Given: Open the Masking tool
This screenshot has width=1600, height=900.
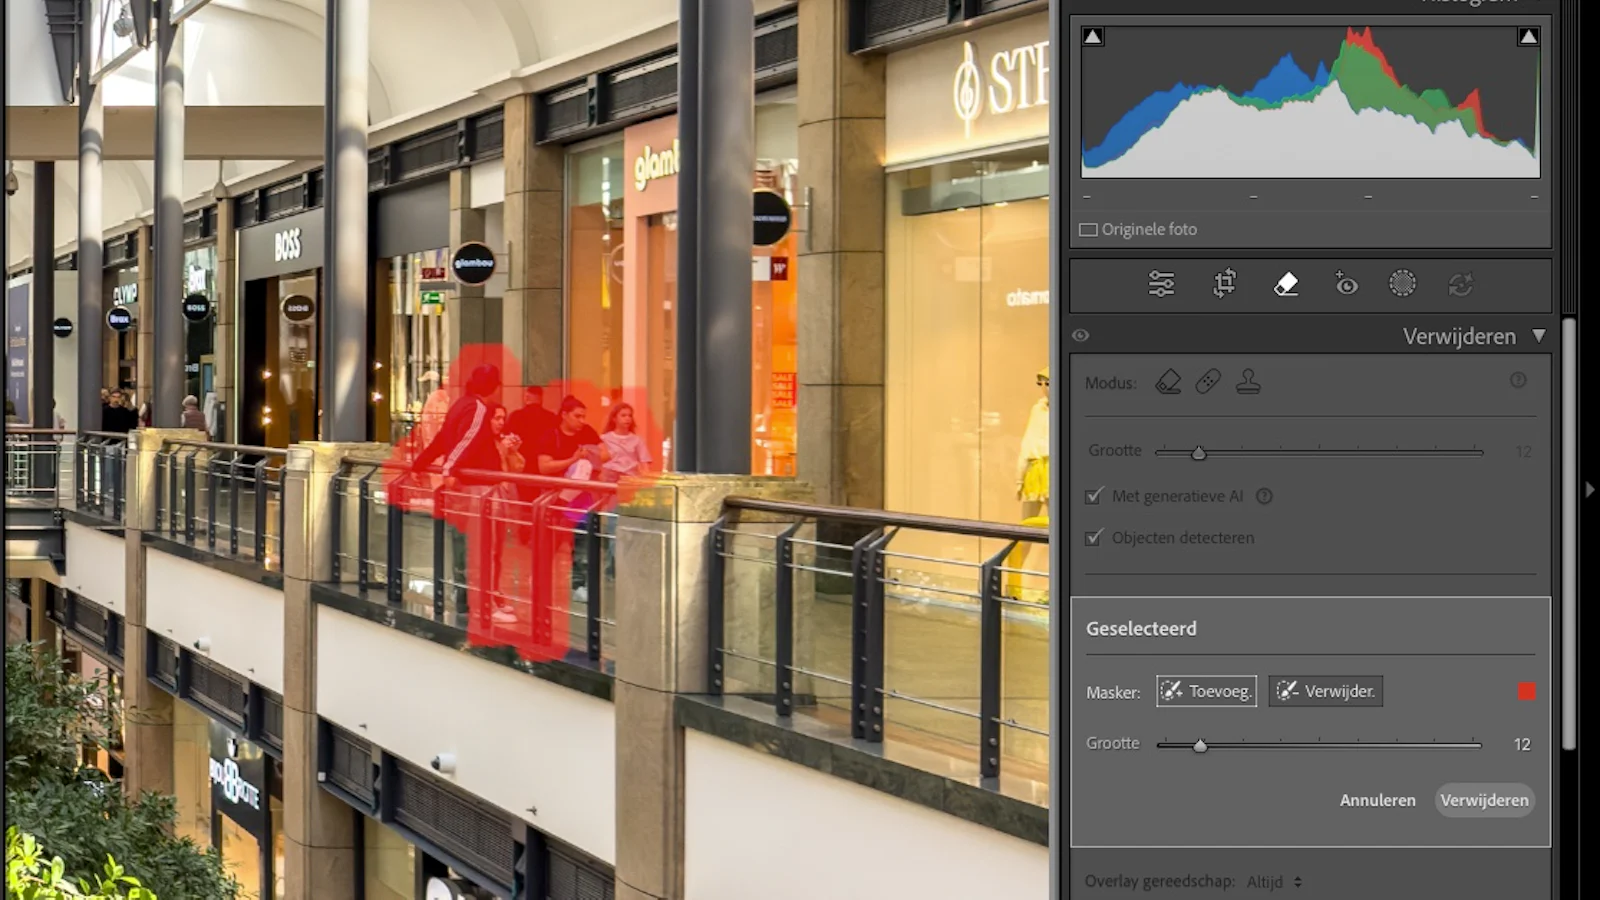Looking at the screenshot, I should (1402, 284).
